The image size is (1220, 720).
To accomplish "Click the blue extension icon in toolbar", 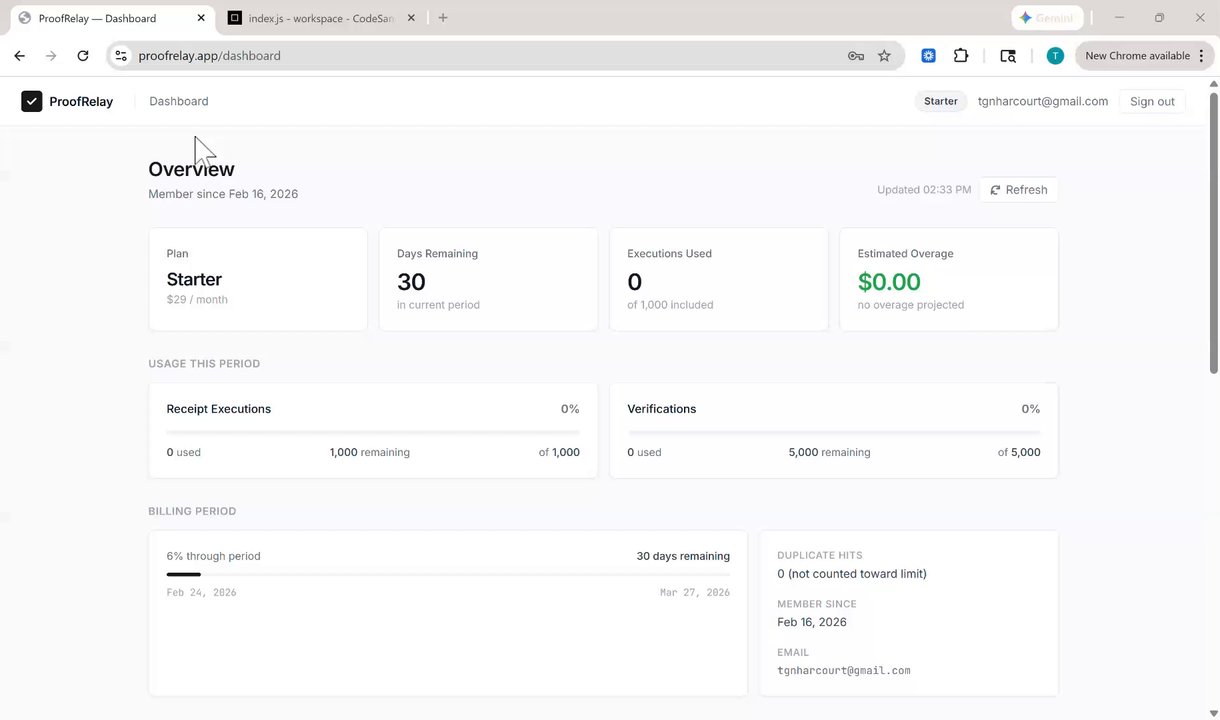I will click(928, 56).
